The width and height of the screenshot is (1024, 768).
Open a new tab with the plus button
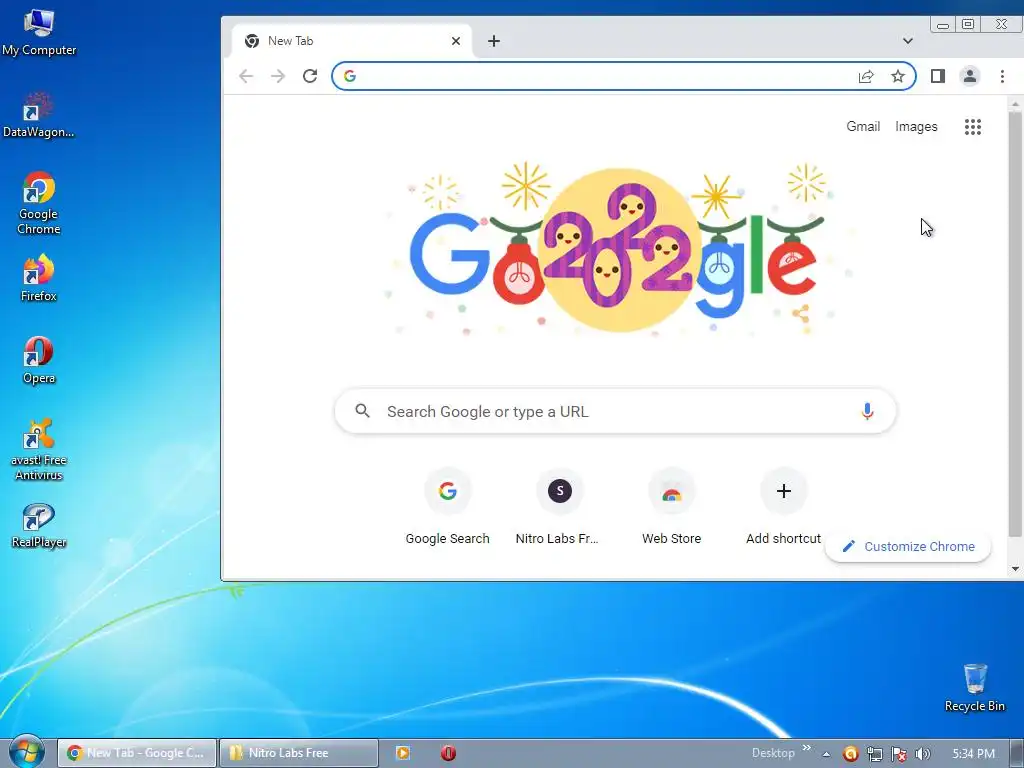tap(494, 41)
